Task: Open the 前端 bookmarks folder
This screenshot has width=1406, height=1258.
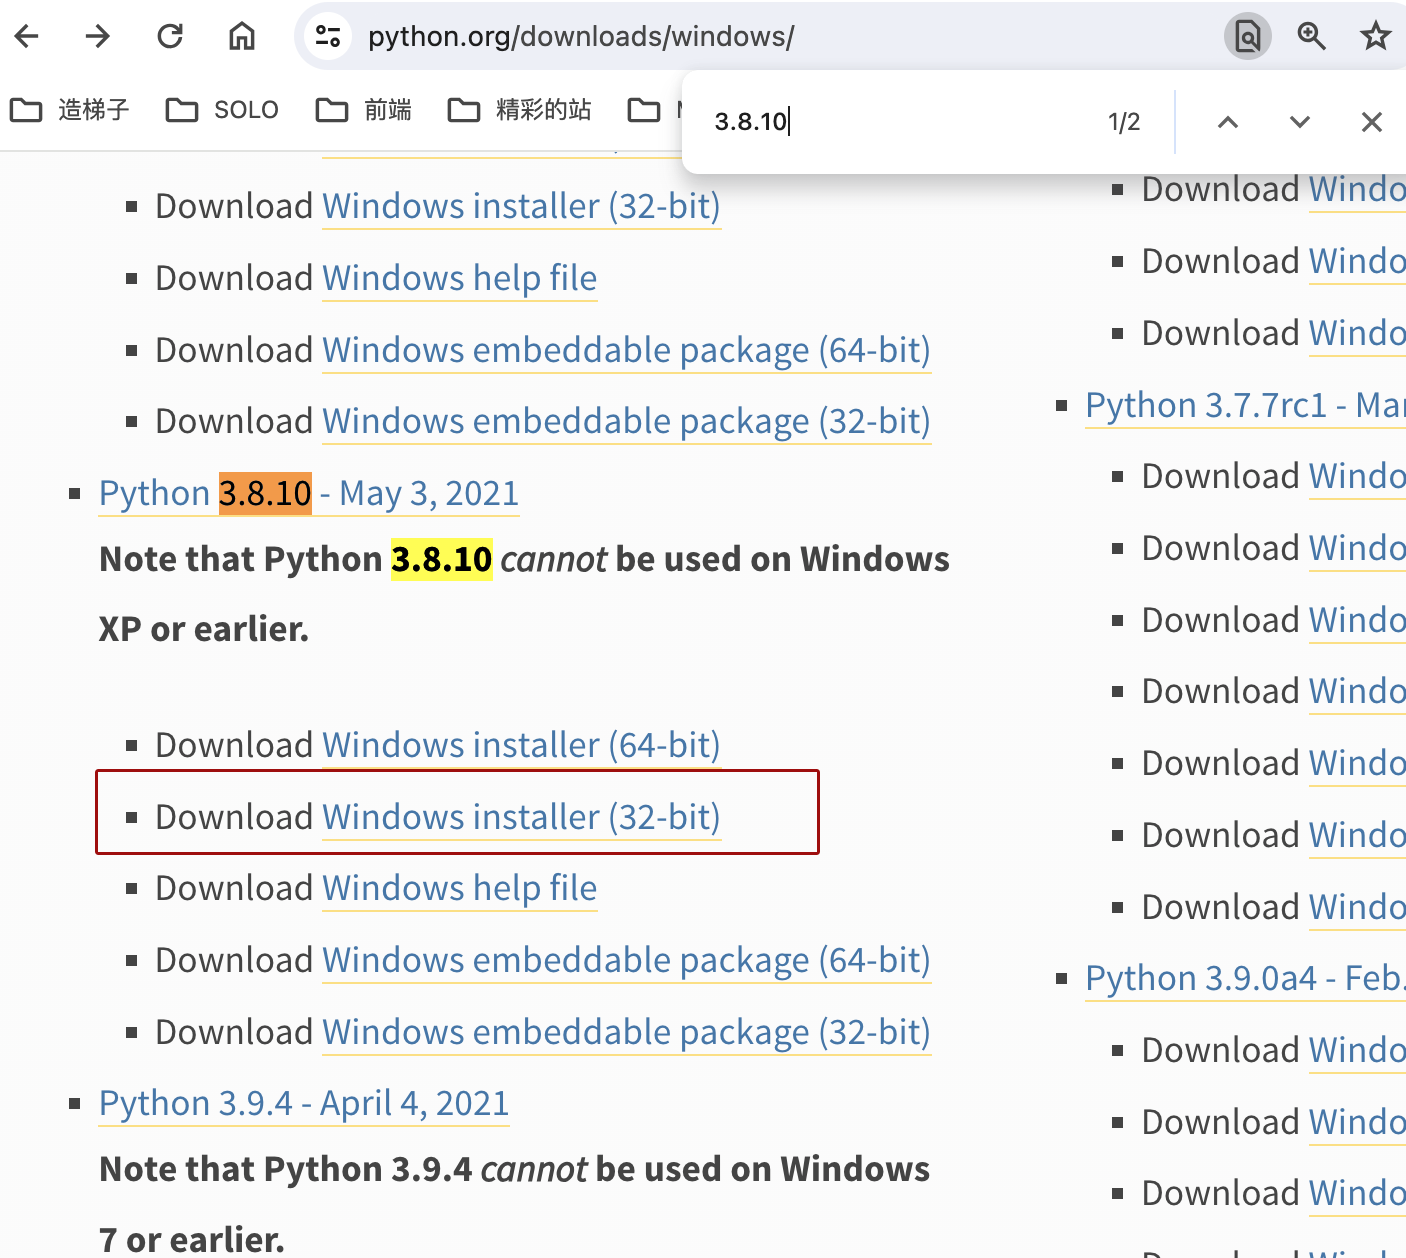Action: click(x=364, y=110)
